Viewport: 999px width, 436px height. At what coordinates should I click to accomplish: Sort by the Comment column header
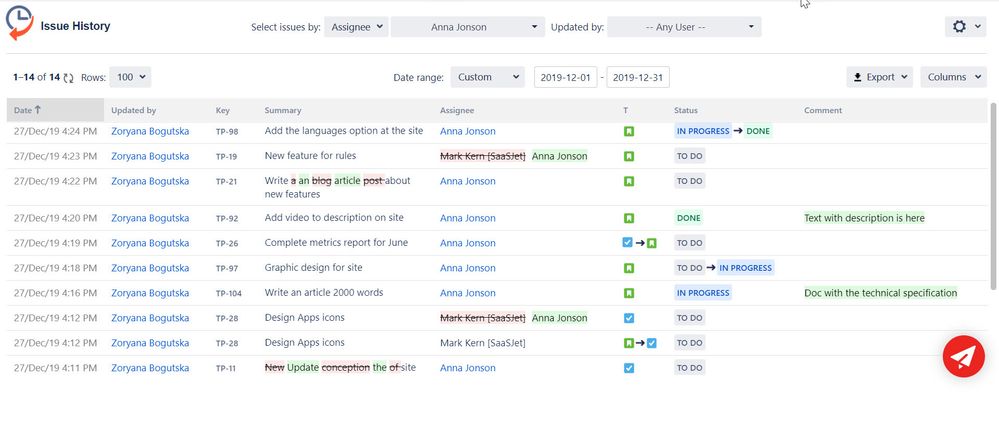coord(823,110)
